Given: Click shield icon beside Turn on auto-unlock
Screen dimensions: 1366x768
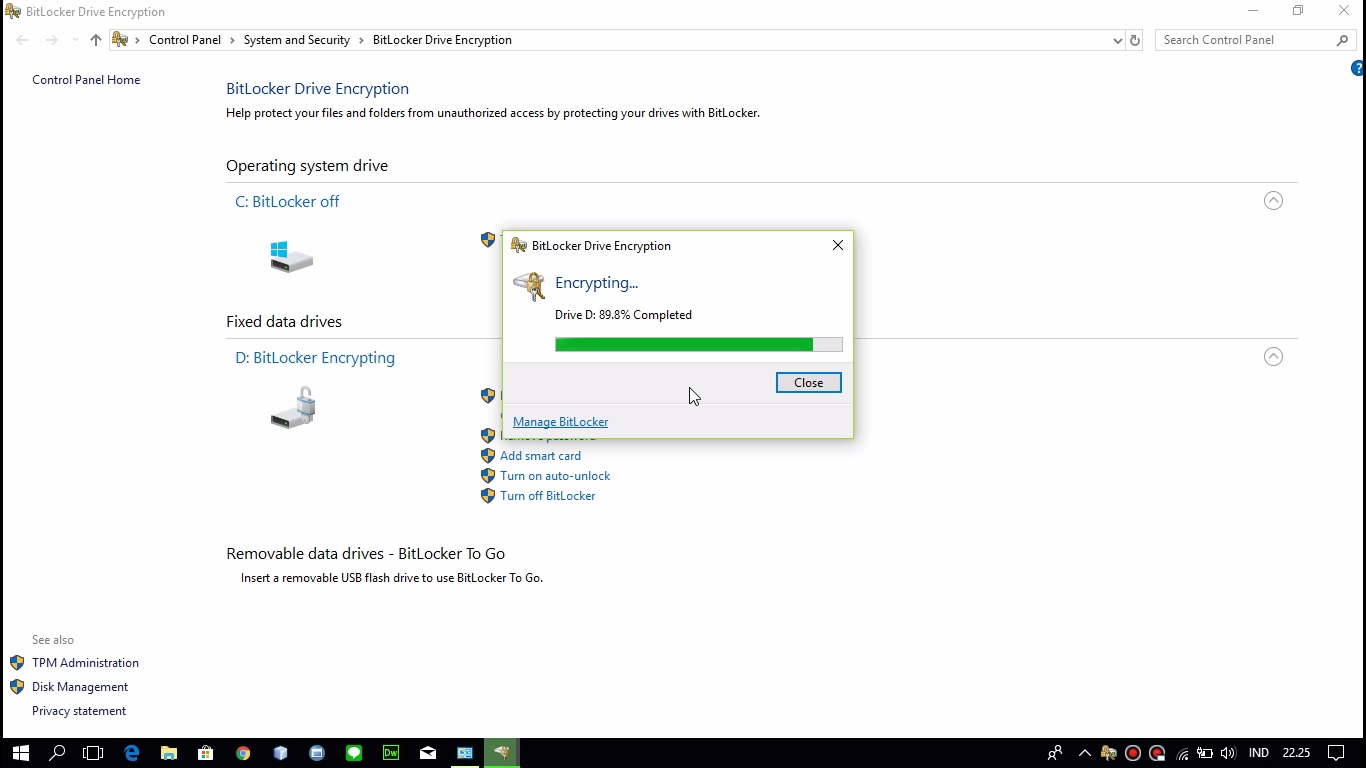Looking at the screenshot, I should click(x=488, y=476).
